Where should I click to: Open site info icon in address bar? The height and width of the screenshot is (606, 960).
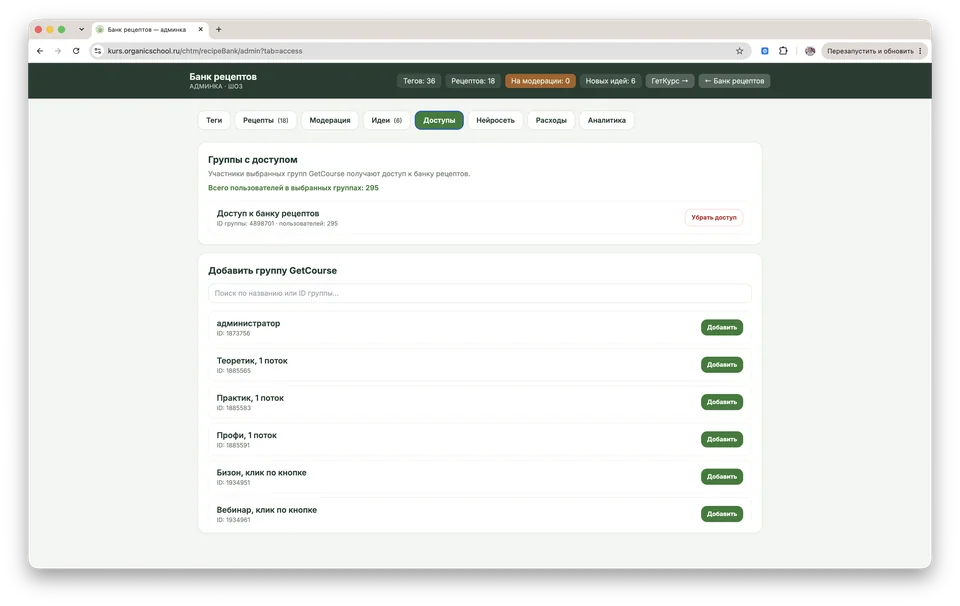click(x=98, y=51)
